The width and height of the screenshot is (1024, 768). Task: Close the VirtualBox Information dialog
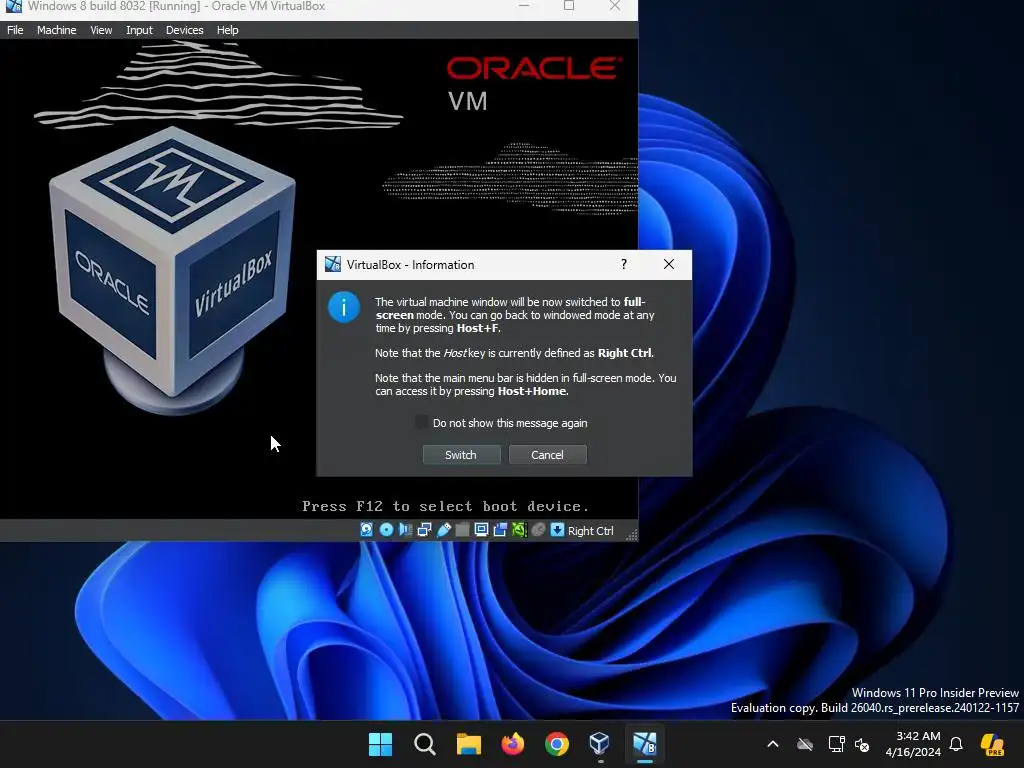coord(669,264)
